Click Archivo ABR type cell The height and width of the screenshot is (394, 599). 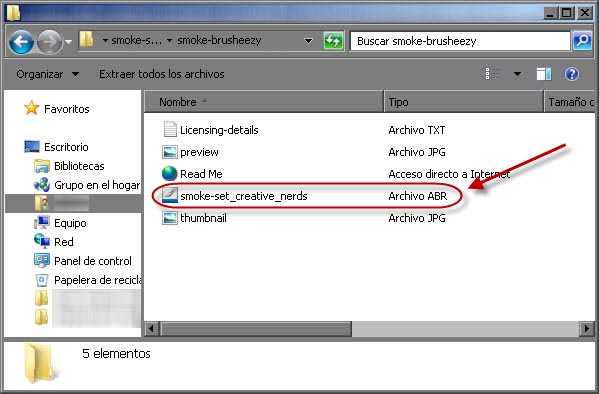click(418, 196)
